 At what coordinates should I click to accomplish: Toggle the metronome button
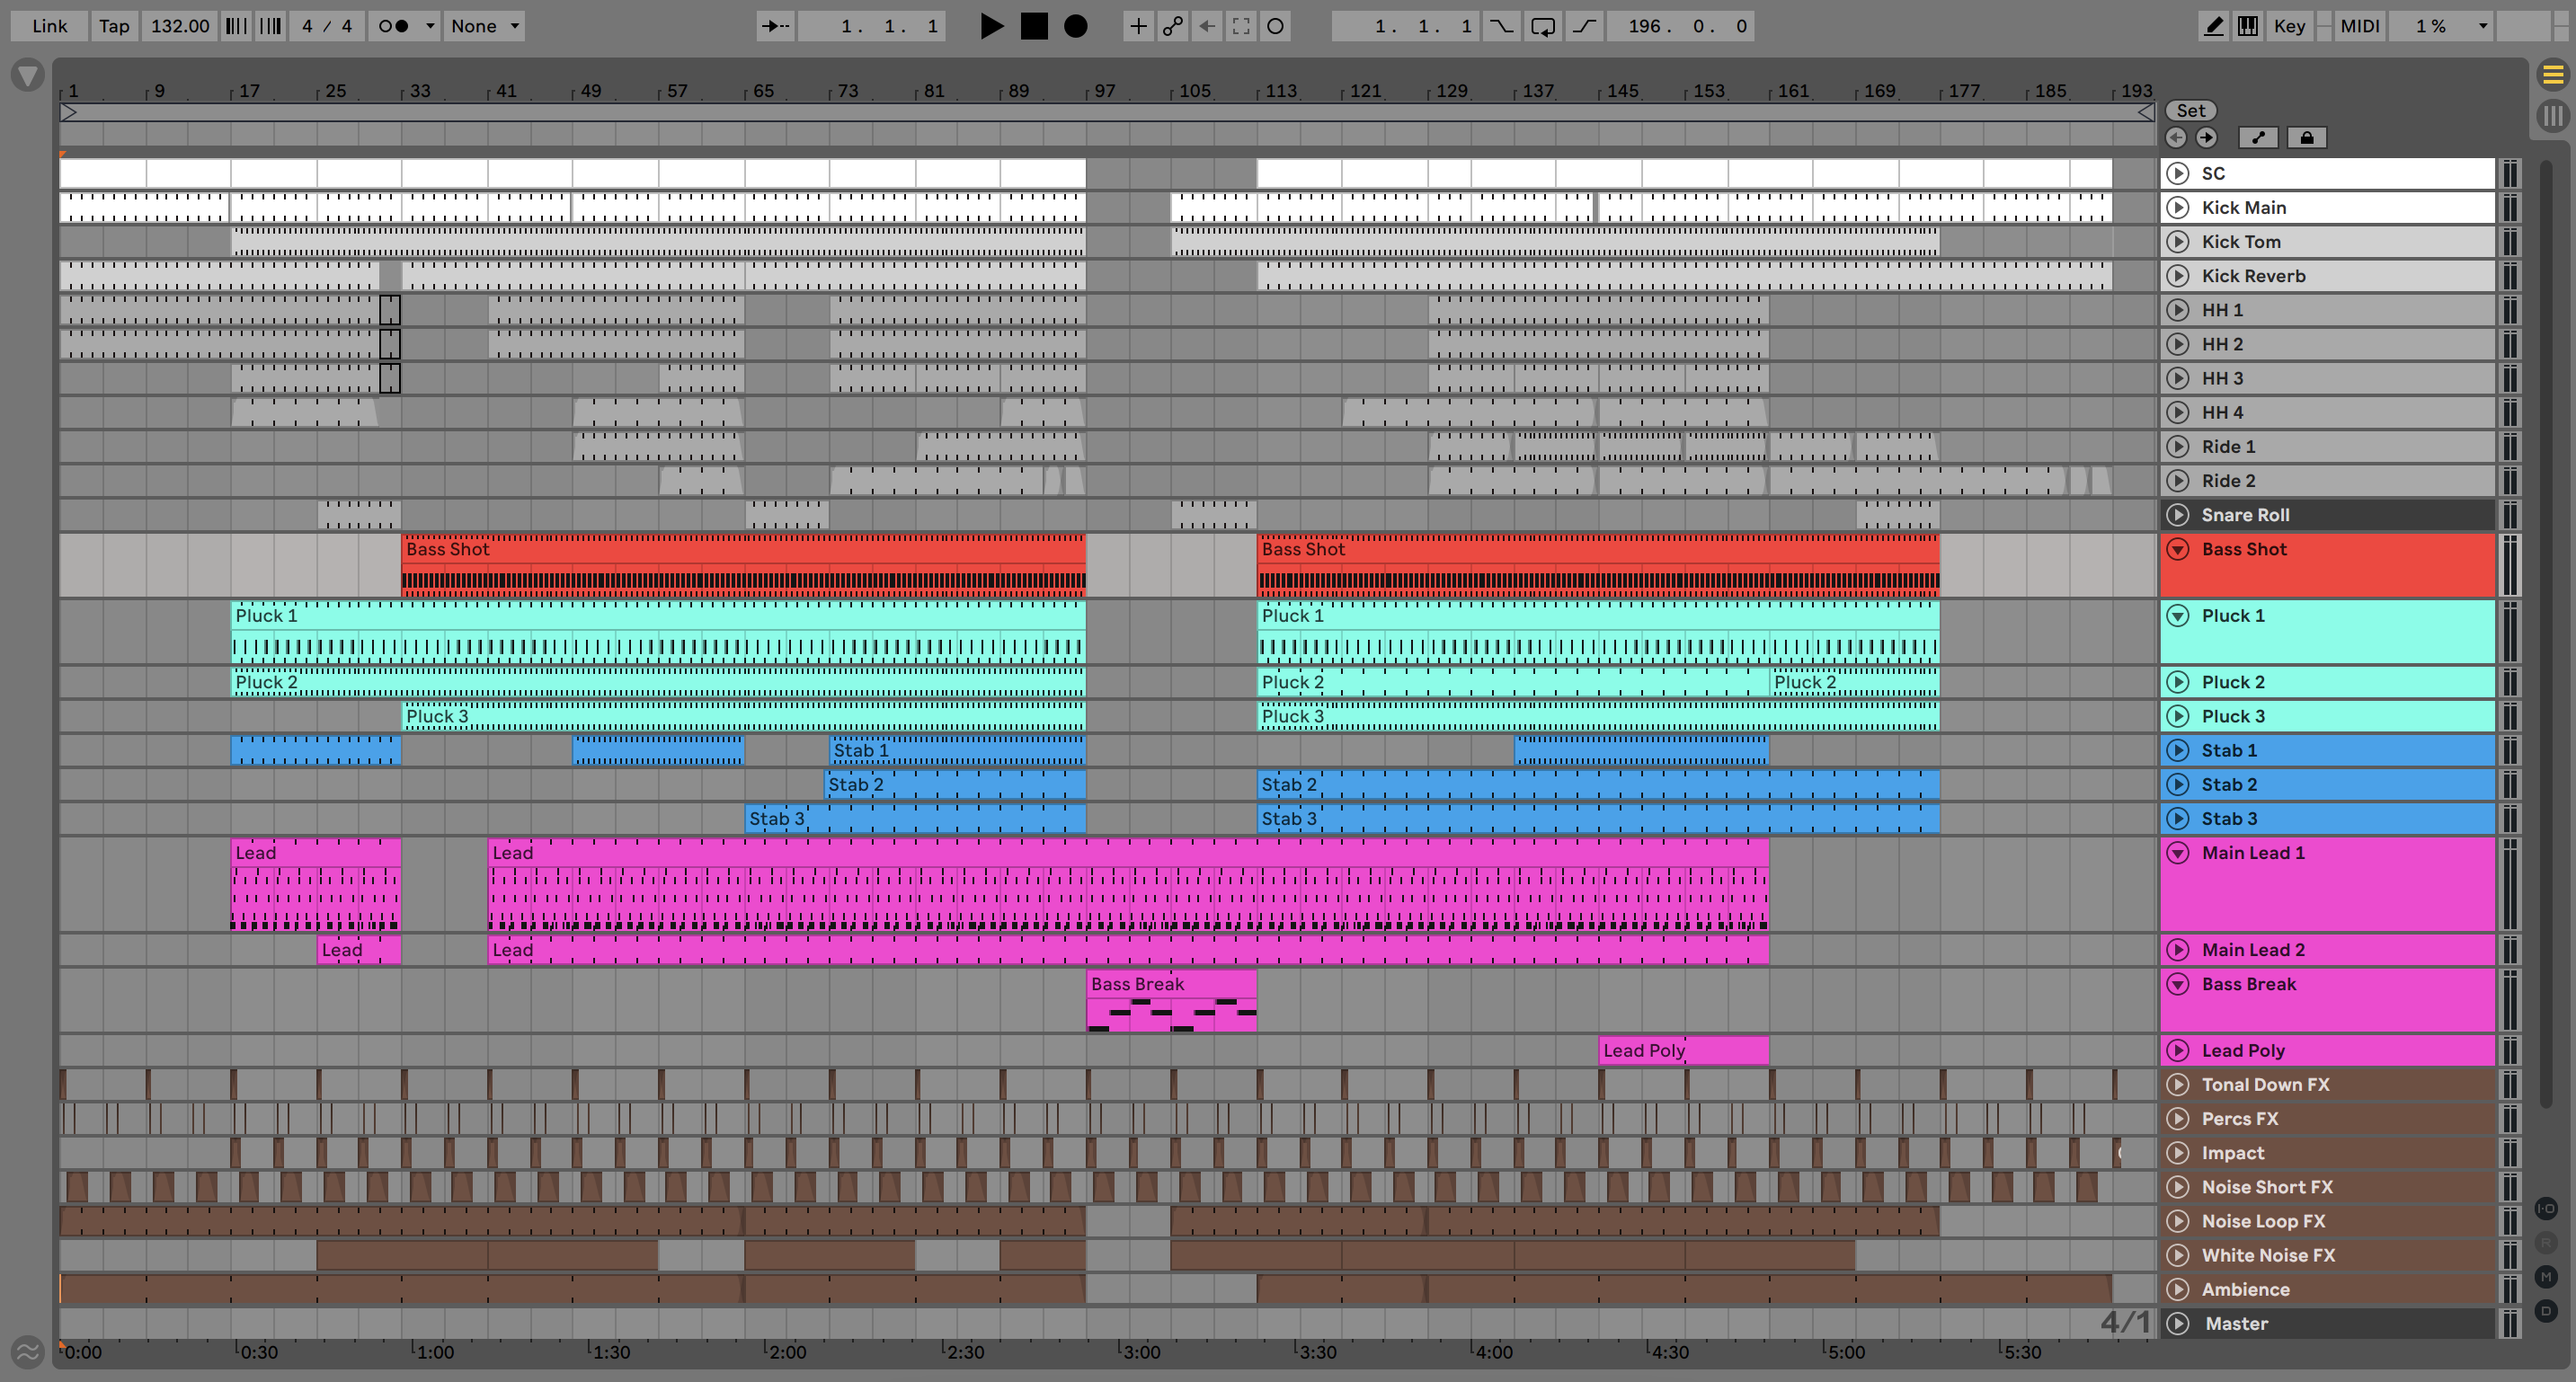pyautogui.click(x=394, y=26)
